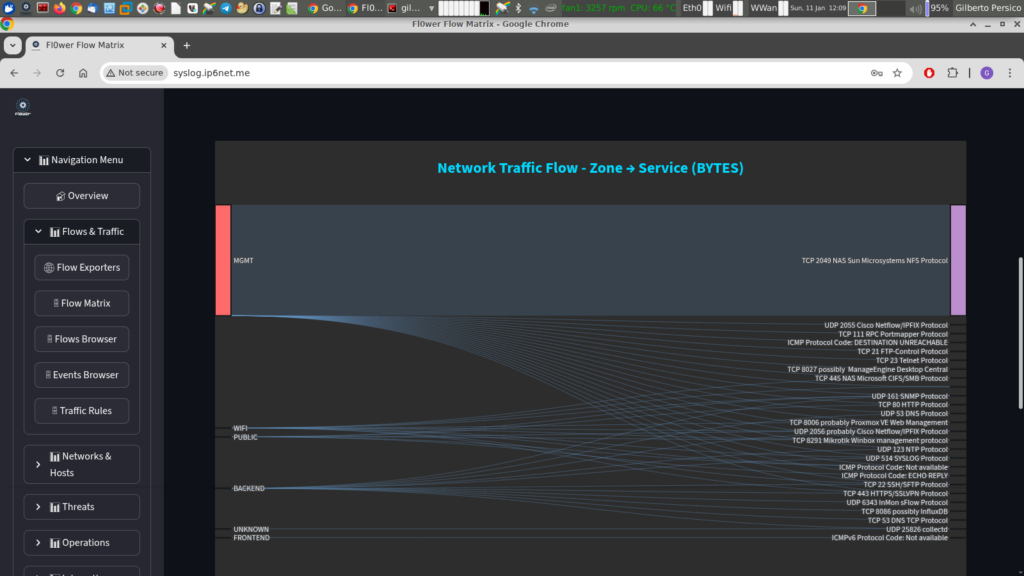Open a new browser tab
The image size is (1024, 576).
(186, 45)
